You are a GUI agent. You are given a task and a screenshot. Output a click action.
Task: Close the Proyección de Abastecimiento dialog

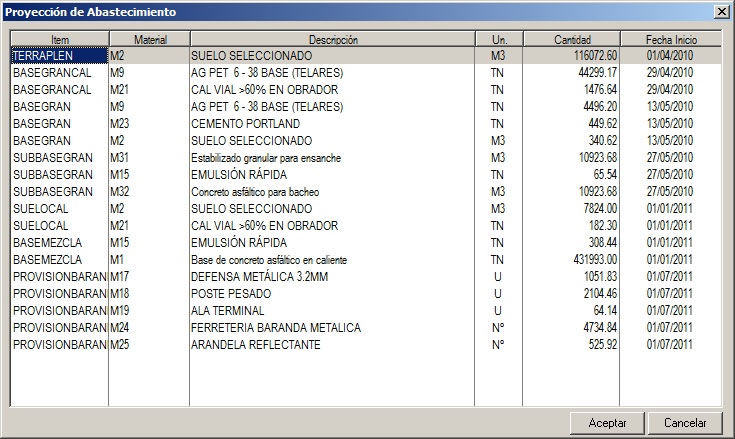click(721, 11)
